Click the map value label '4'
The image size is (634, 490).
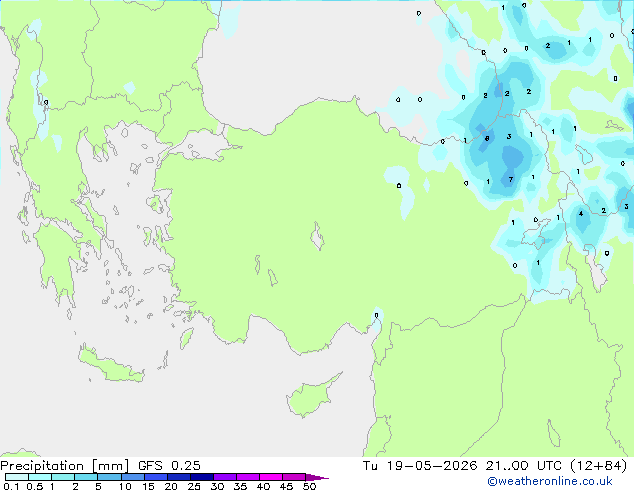[581, 213]
